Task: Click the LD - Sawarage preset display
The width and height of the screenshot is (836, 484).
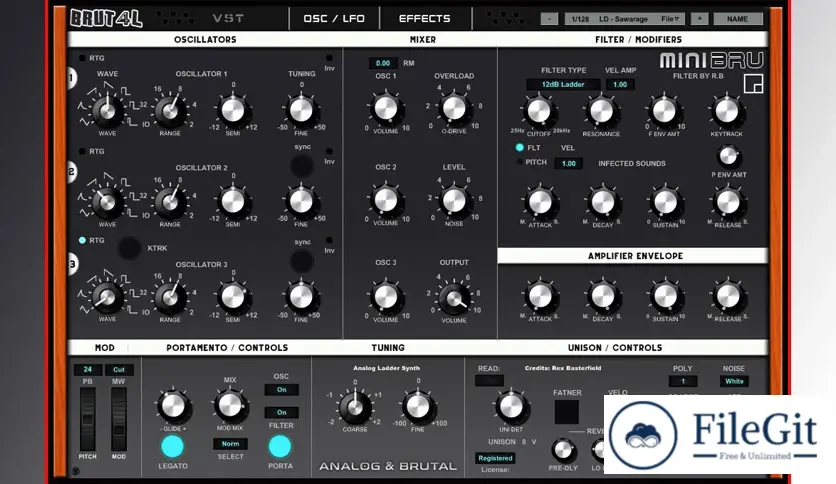Action: click(x=623, y=19)
